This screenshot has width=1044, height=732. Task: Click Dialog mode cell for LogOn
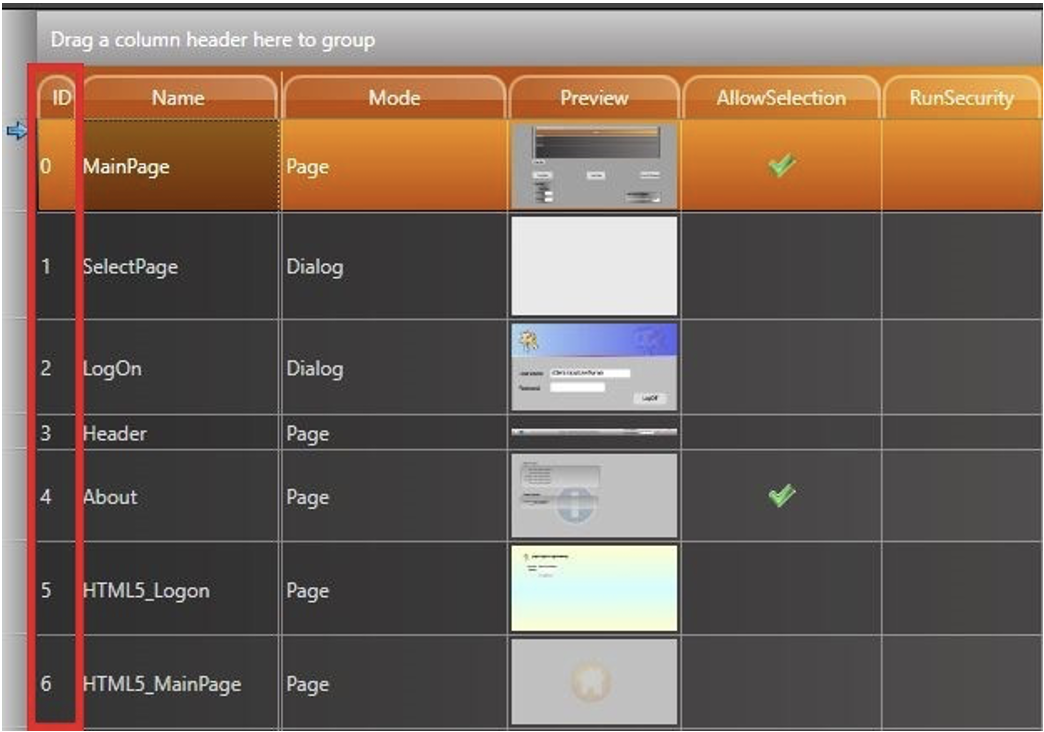click(394, 368)
